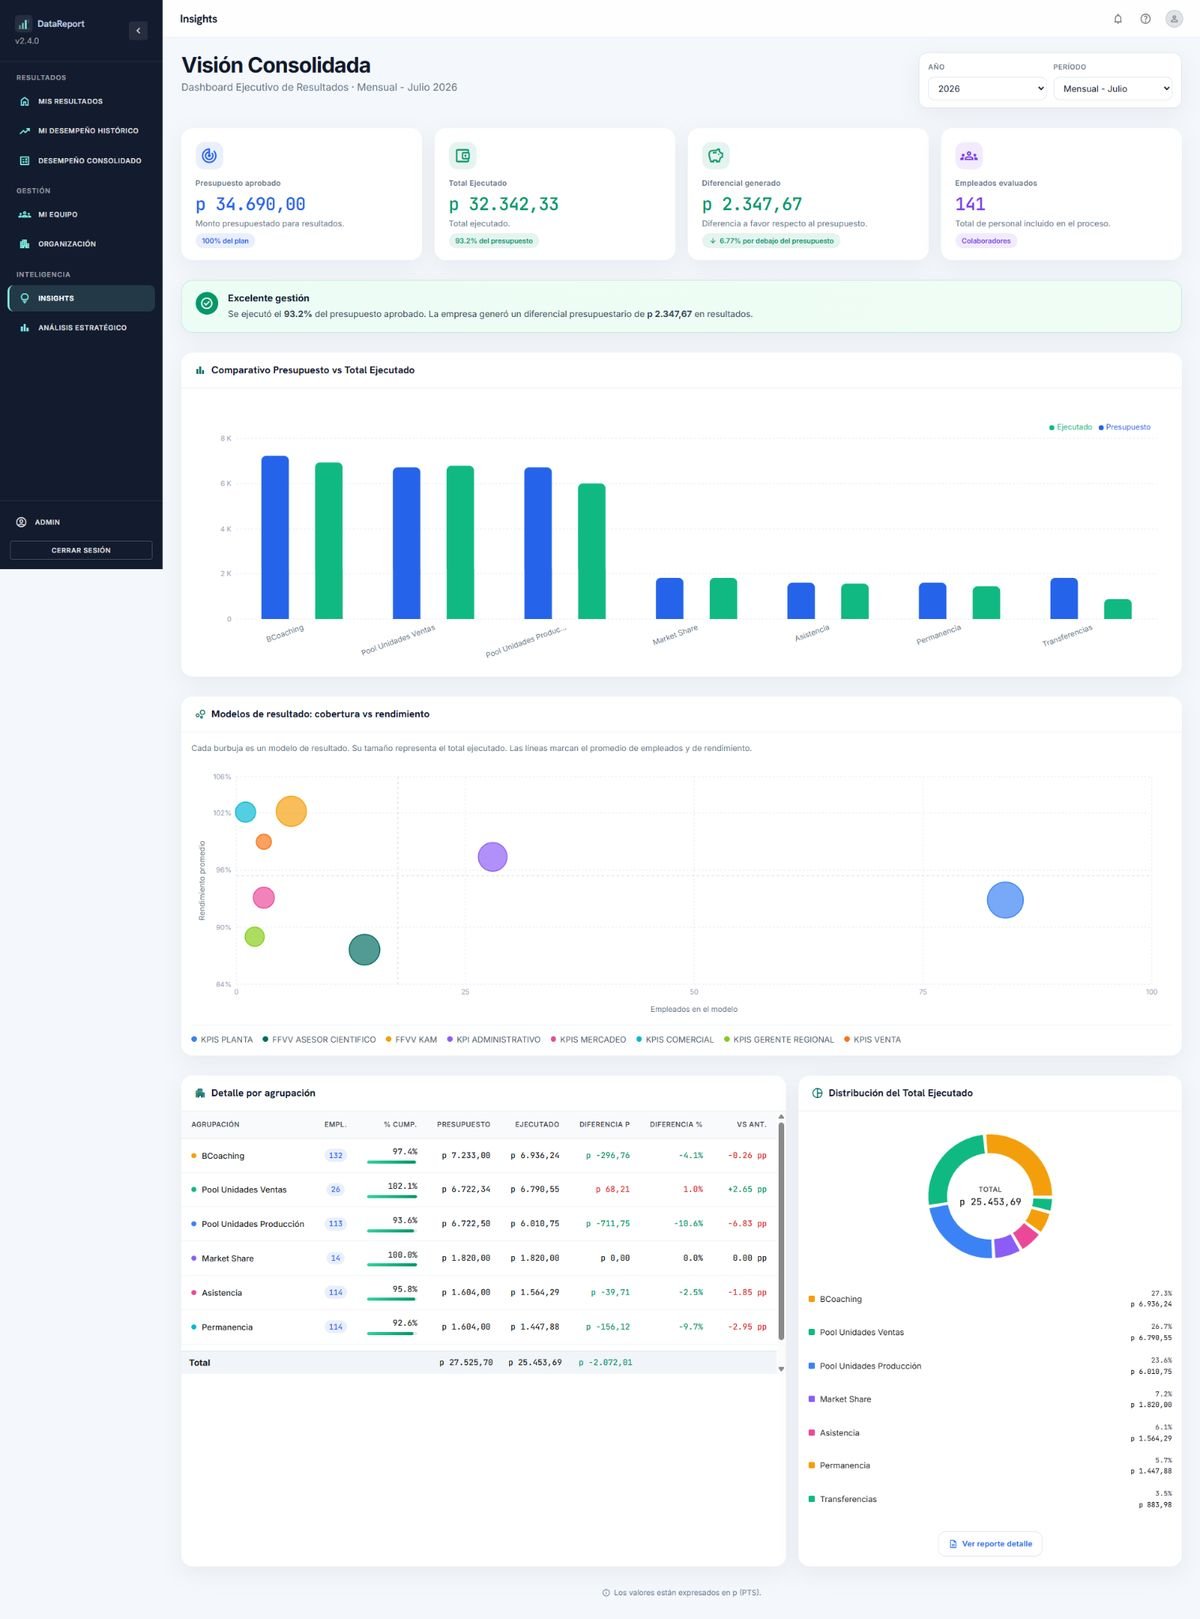Viewport: 1200px width, 1619px height.
Task: Open the user avatar in the top bar
Action: pos(1174,19)
